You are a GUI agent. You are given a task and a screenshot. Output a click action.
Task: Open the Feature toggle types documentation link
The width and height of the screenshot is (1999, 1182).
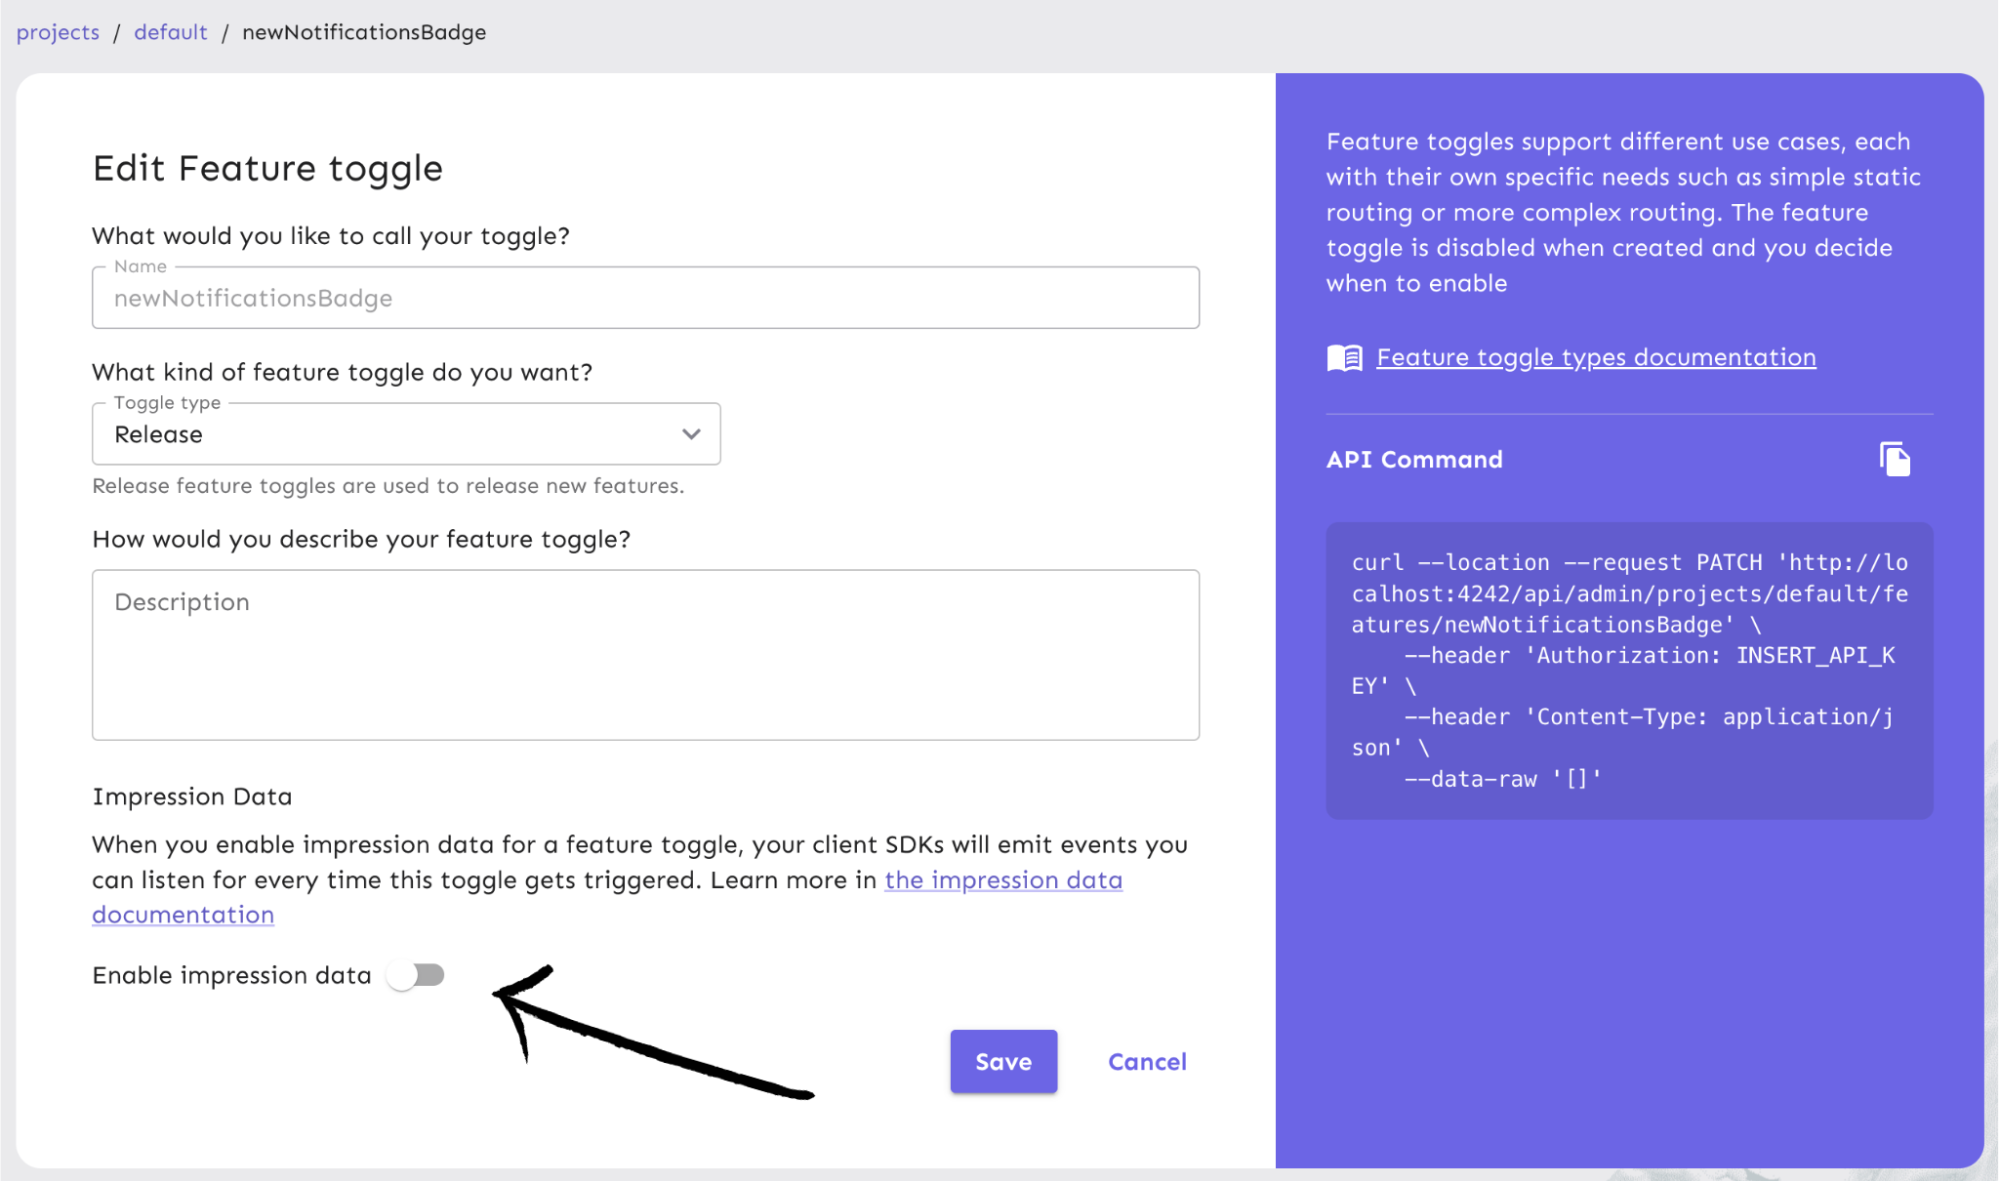point(1595,356)
